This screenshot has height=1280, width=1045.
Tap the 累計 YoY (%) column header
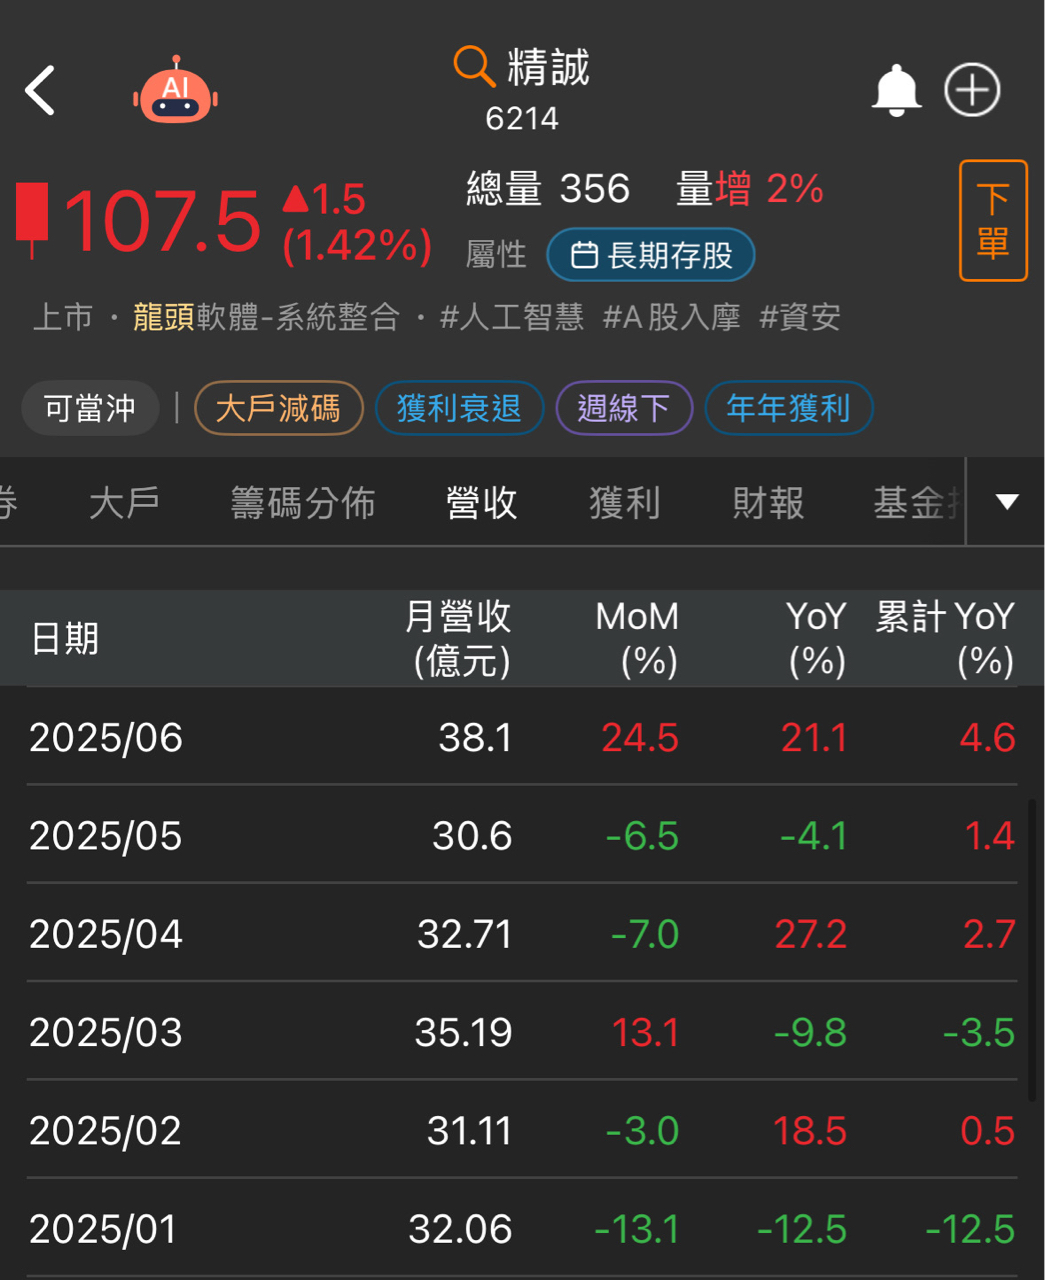(946, 638)
